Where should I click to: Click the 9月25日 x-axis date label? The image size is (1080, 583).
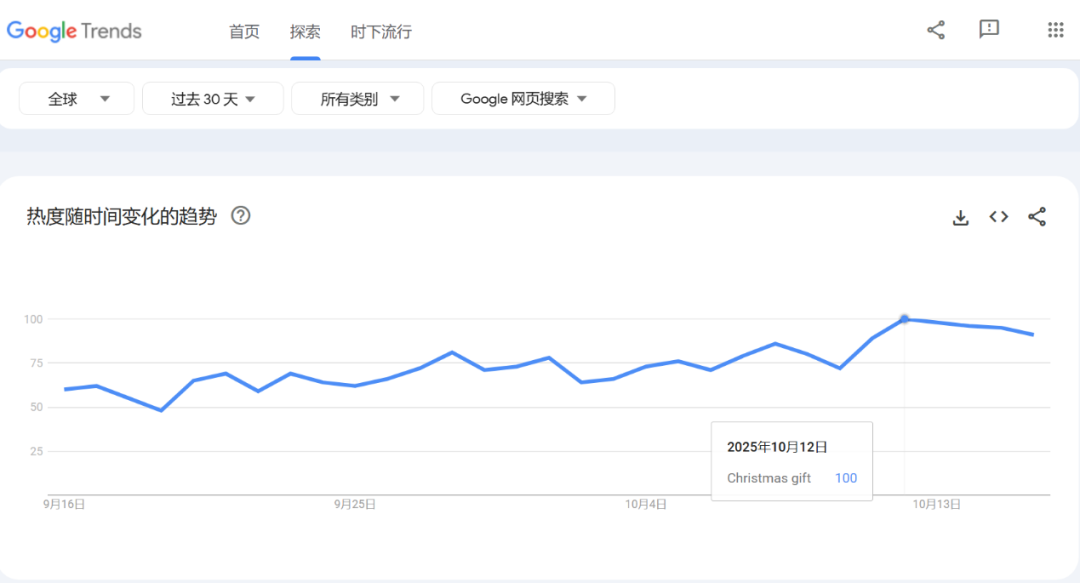[355, 505]
